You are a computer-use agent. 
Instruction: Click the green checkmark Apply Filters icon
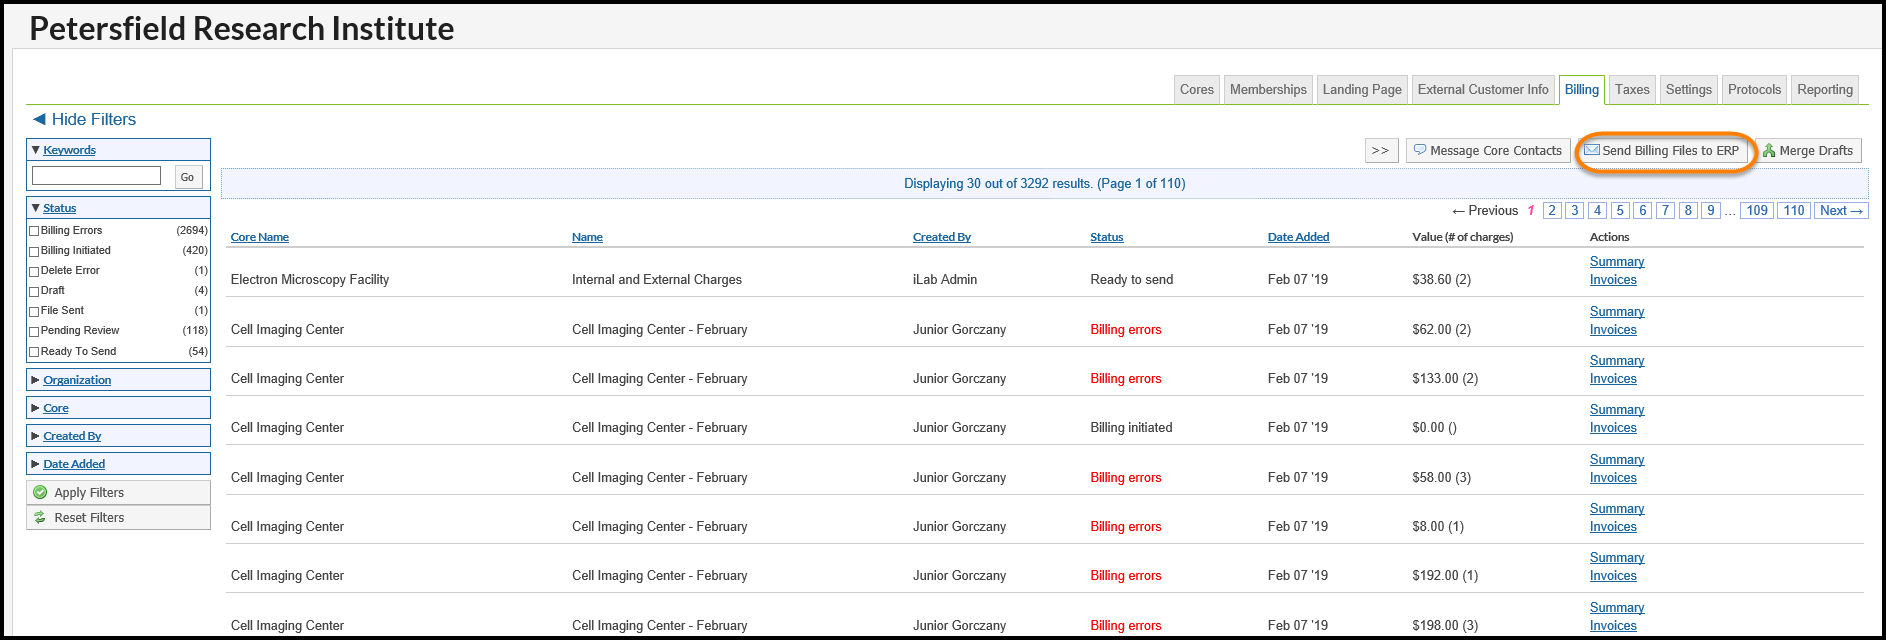pos(40,492)
